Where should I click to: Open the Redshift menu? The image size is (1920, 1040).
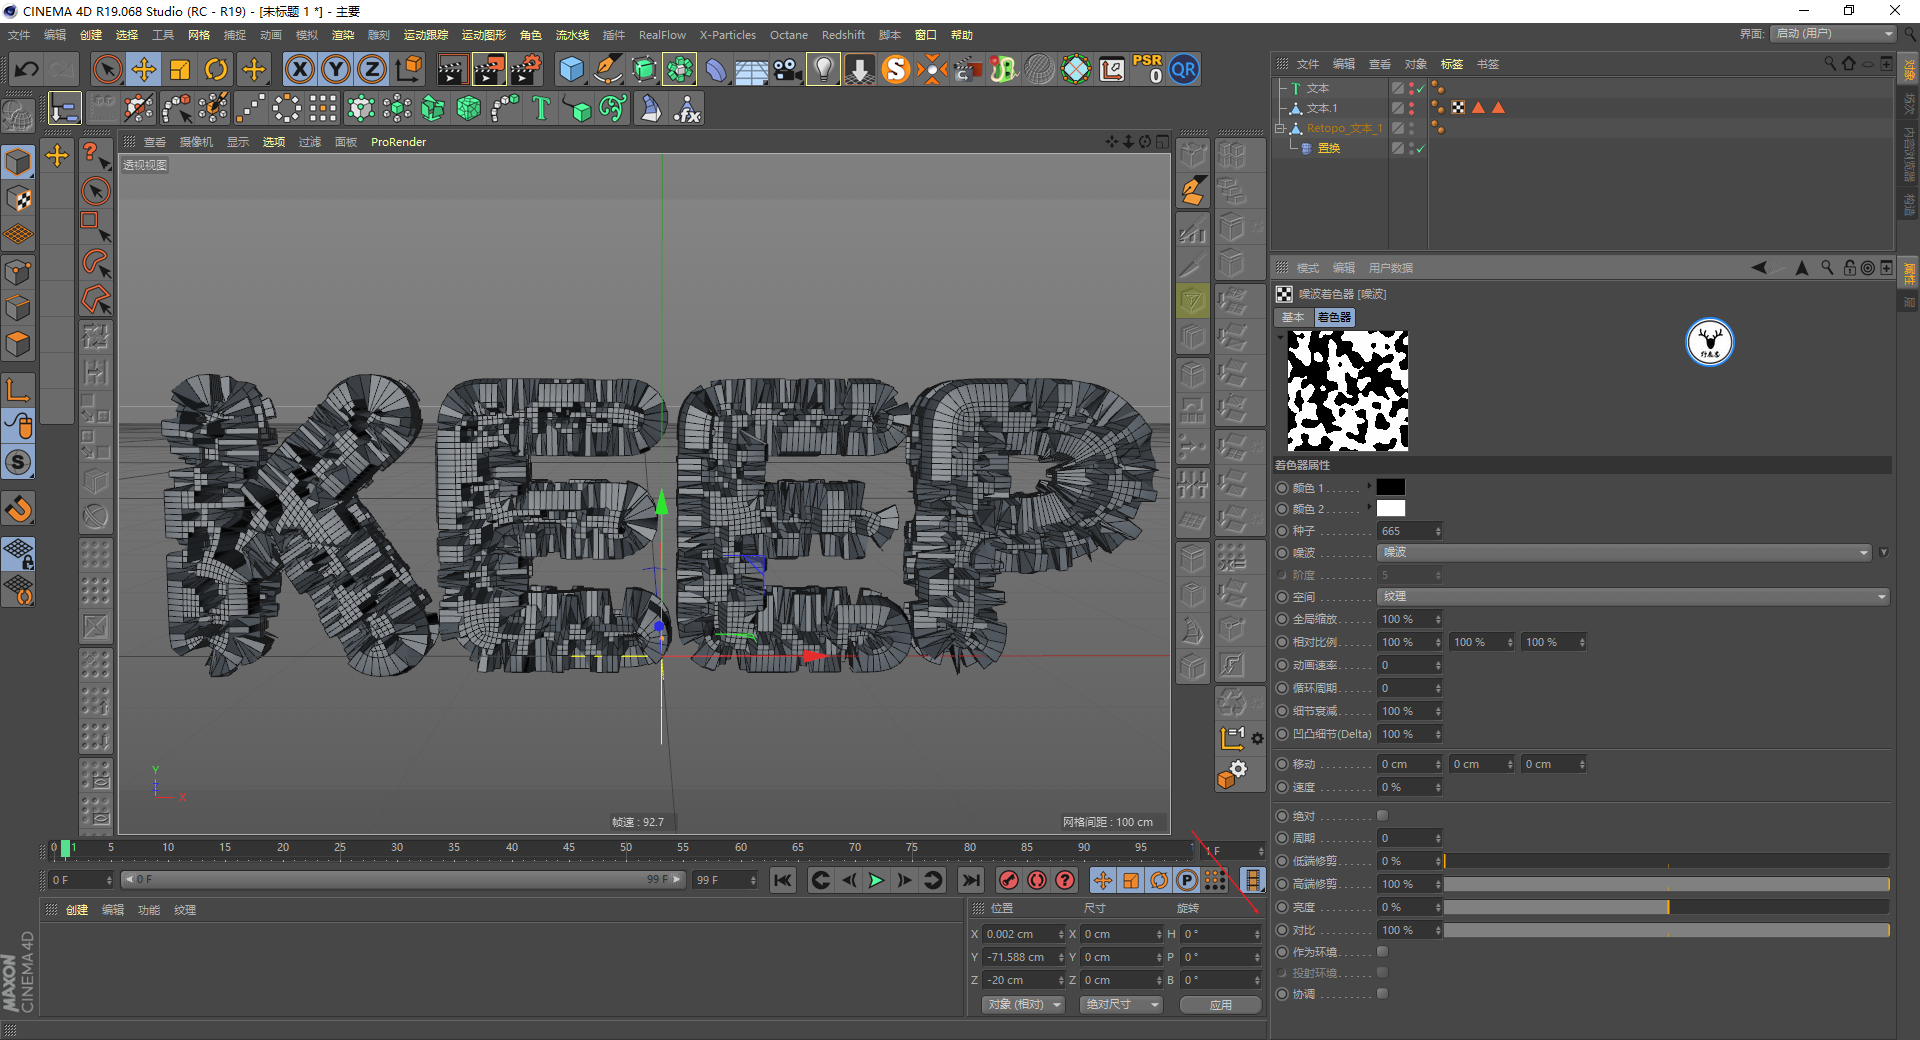843,35
